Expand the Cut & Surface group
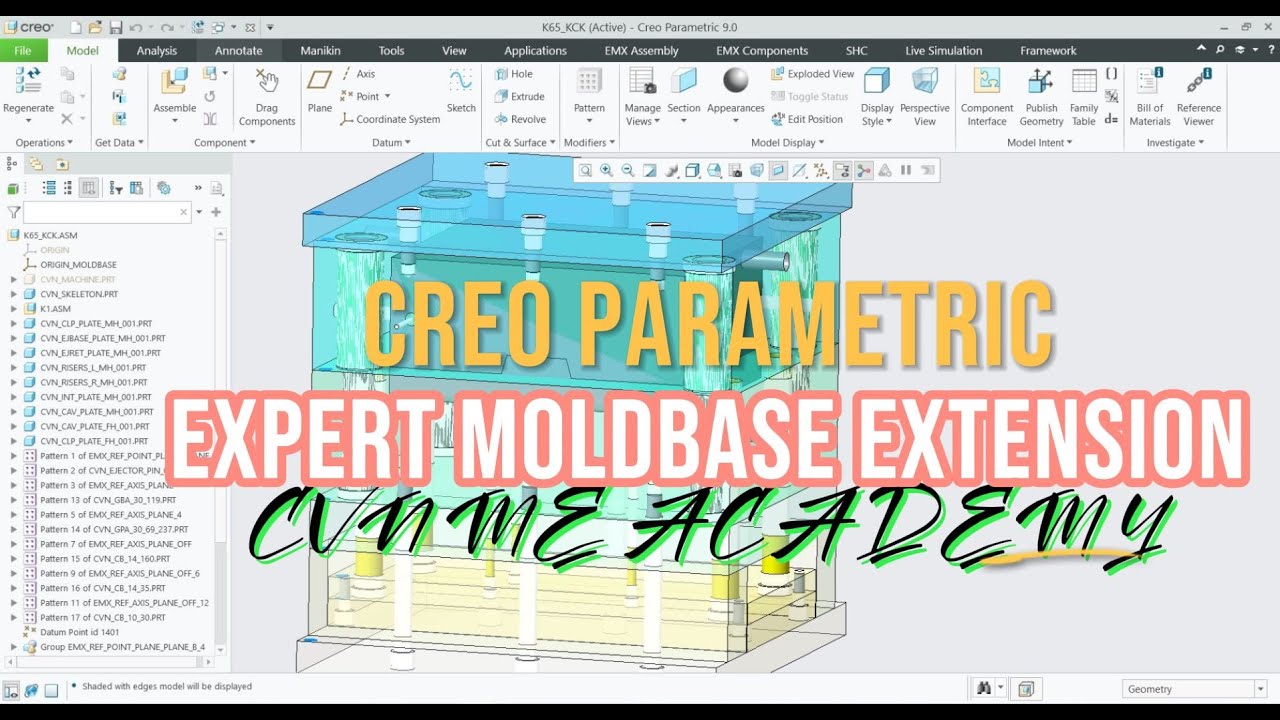The height and width of the screenshot is (720, 1280). point(522,143)
